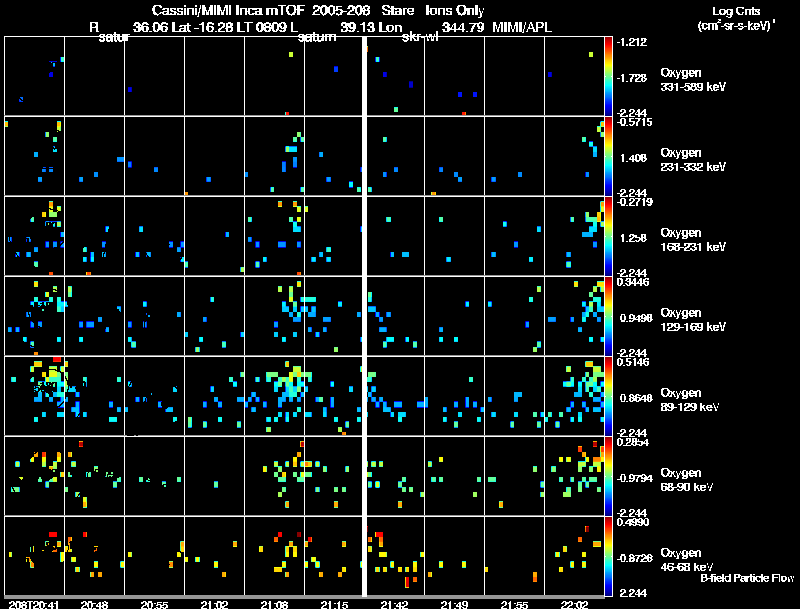Select the Oxygen 331-589 keV panel at 20:55
This screenshot has height=609, width=800.
(155, 76)
